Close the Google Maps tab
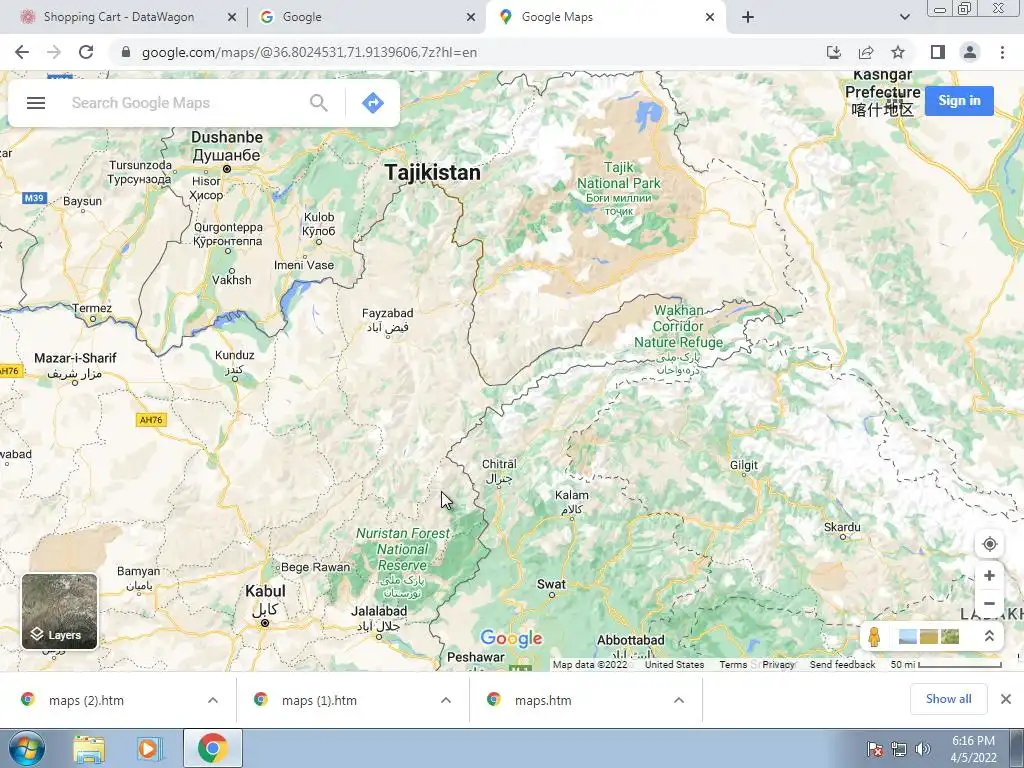1024x768 pixels. point(710,18)
